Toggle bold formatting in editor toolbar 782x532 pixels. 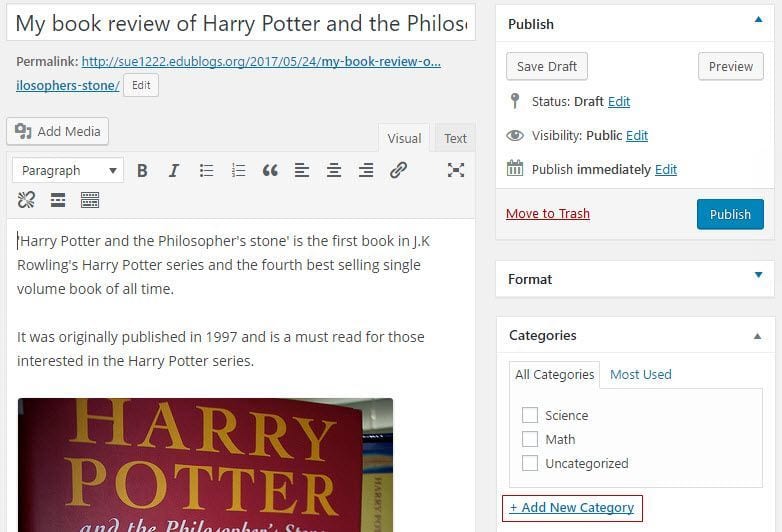click(x=142, y=171)
